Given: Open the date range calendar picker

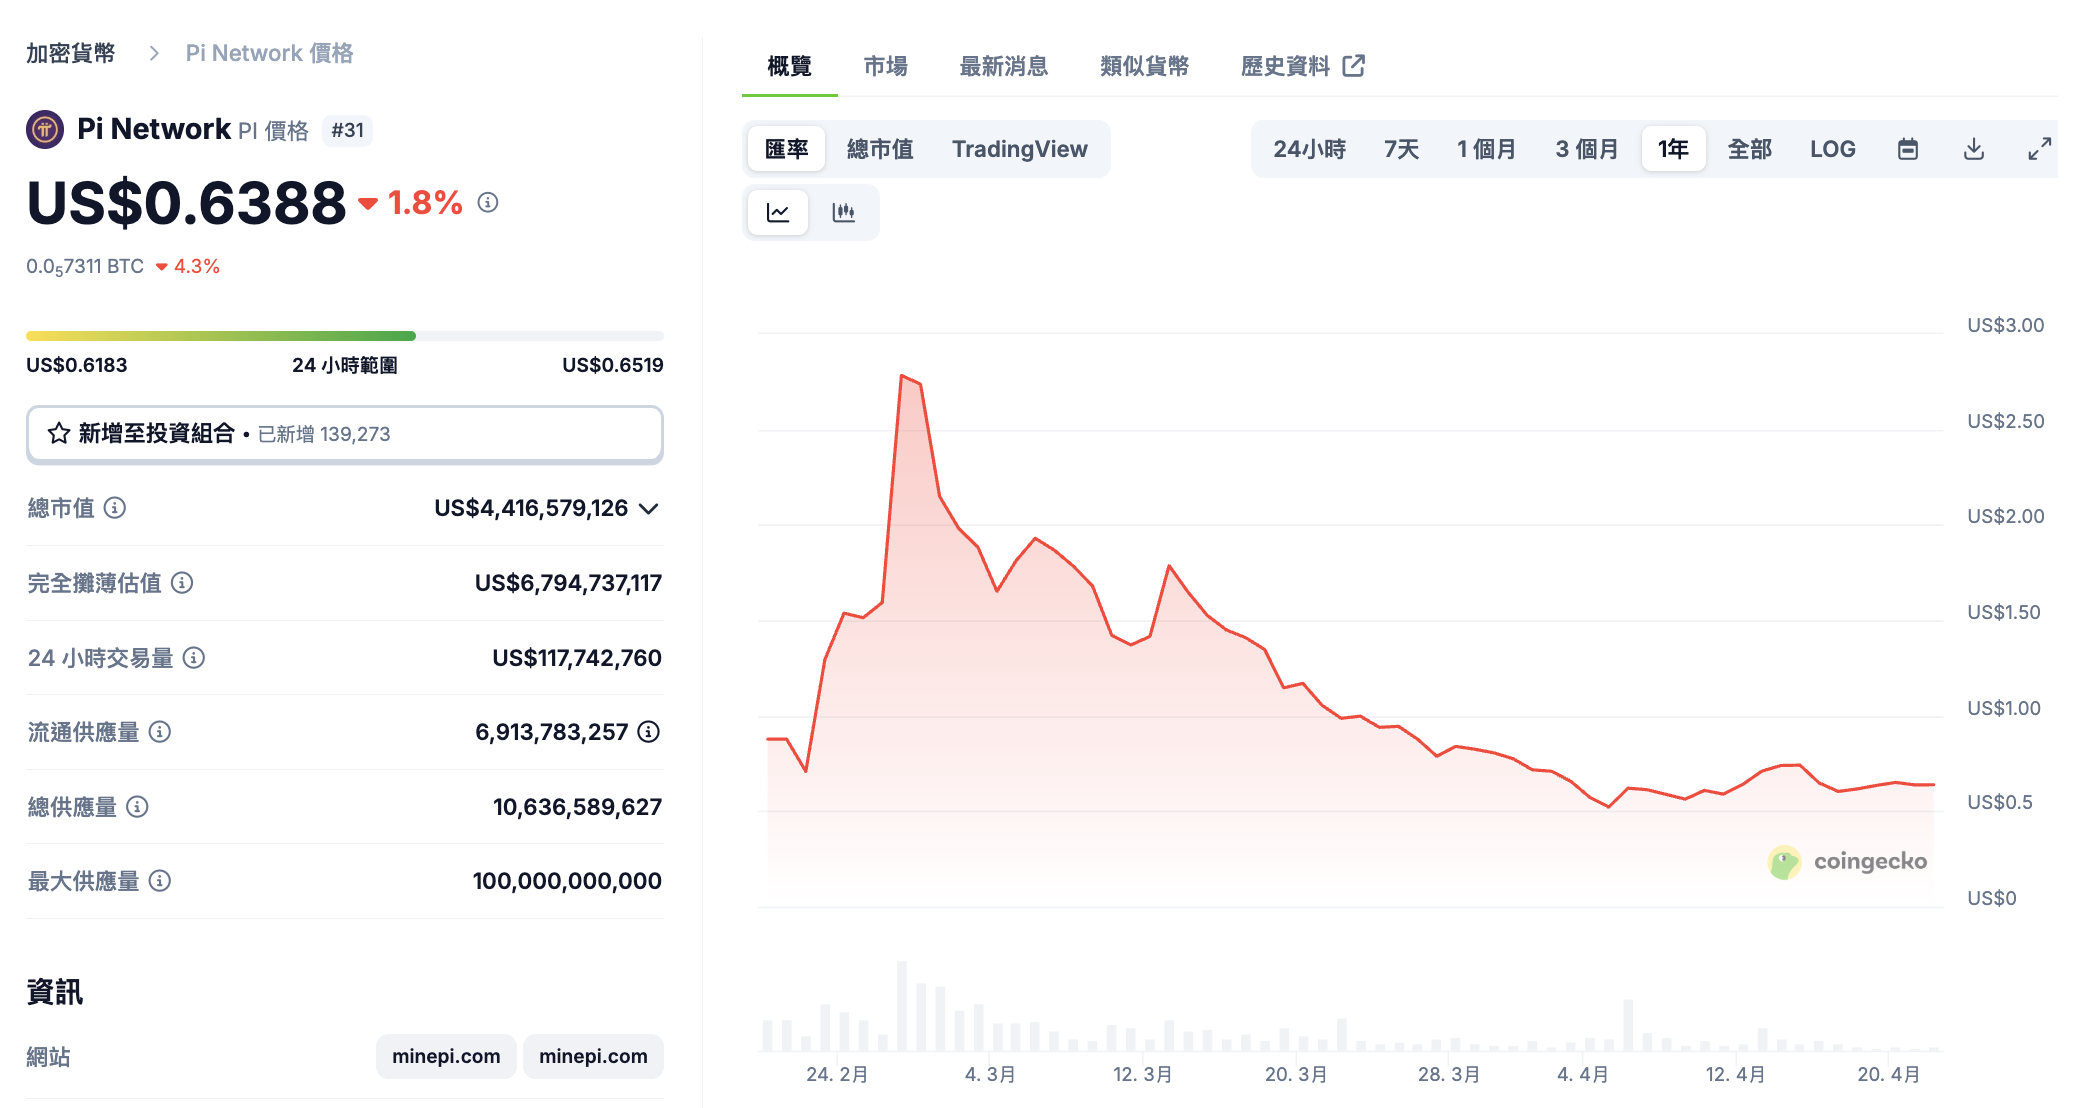Looking at the screenshot, I should pyautogui.click(x=1908, y=148).
